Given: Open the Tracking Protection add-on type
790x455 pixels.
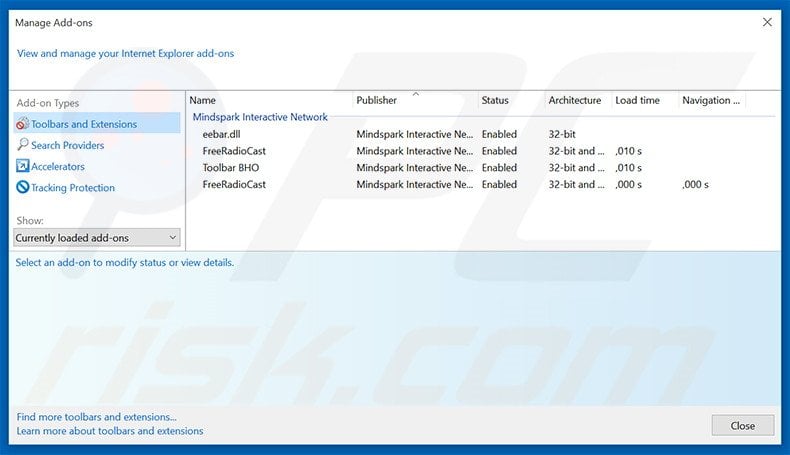Looking at the screenshot, I should 73,187.
